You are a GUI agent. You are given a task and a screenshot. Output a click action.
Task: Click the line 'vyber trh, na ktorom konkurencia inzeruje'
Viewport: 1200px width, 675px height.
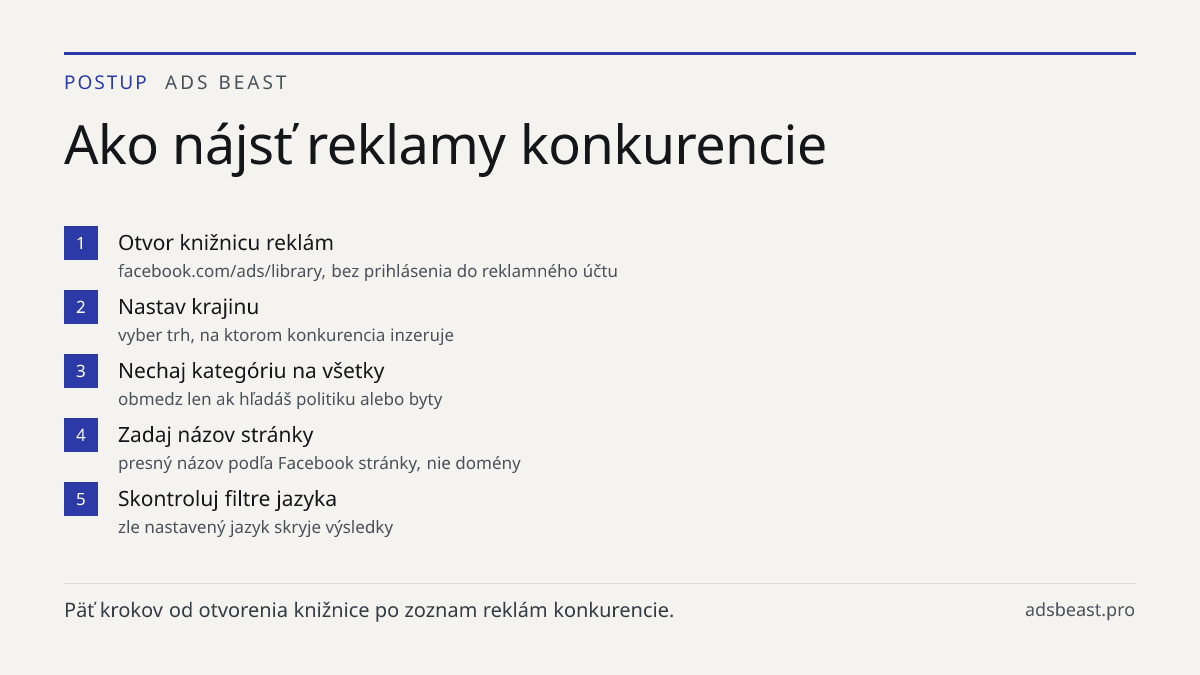point(286,335)
